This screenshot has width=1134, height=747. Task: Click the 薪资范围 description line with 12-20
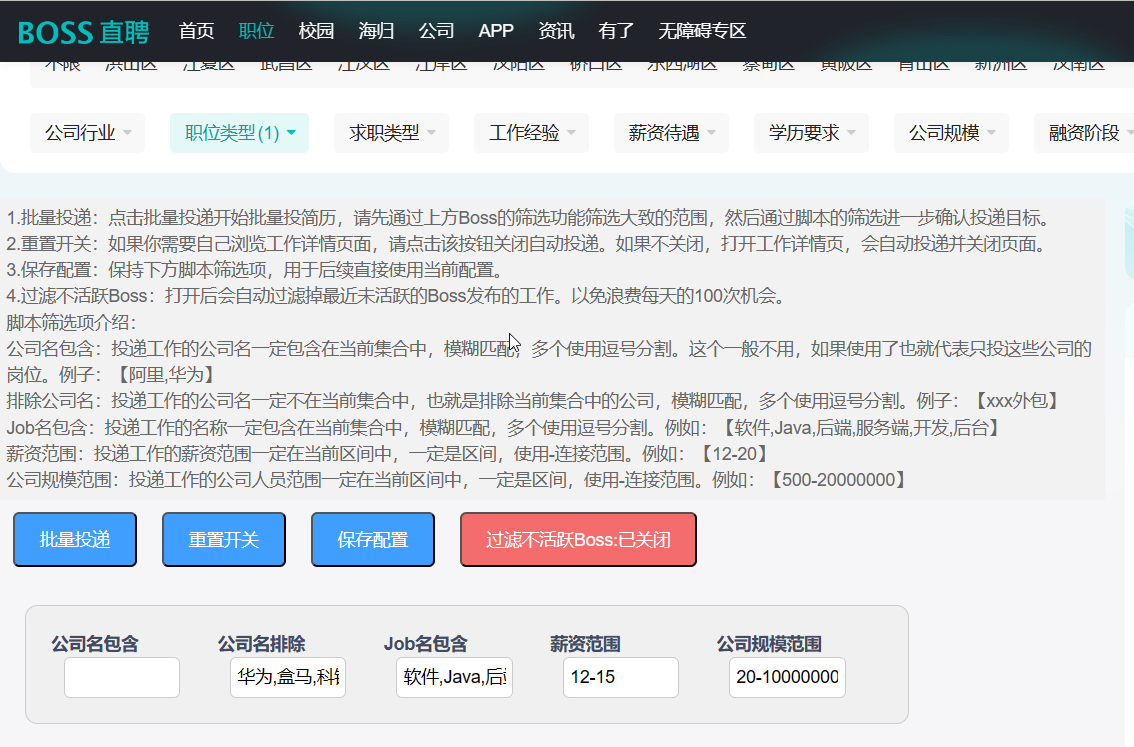click(x=389, y=453)
